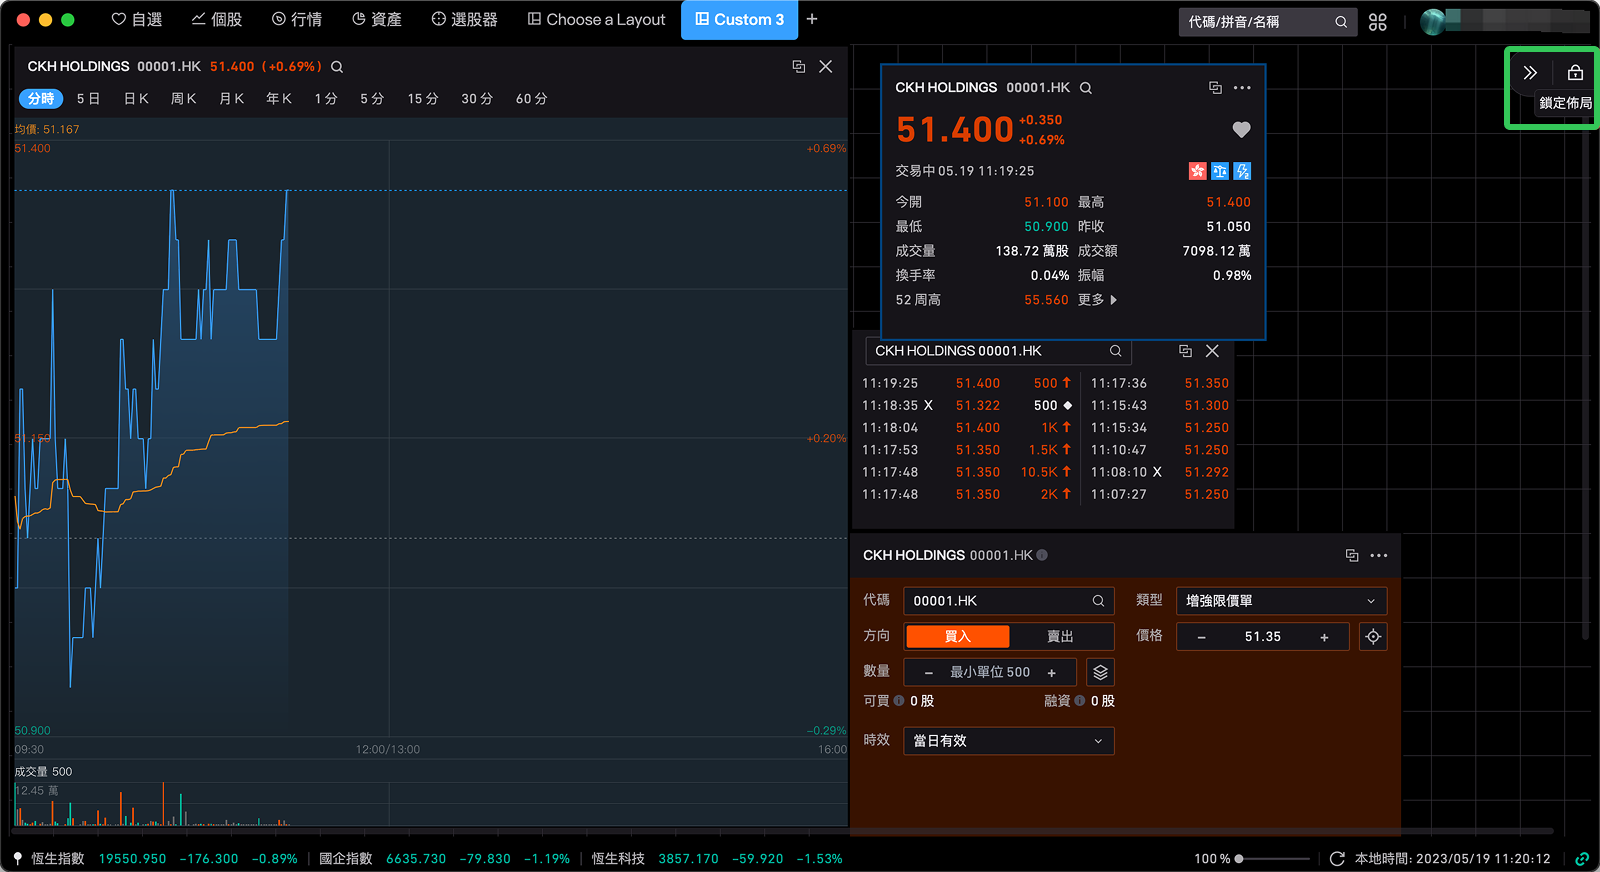Viewport: 1600px width, 872px height.
Task: Open the apps grid icon in top bar
Action: pos(1378,22)
